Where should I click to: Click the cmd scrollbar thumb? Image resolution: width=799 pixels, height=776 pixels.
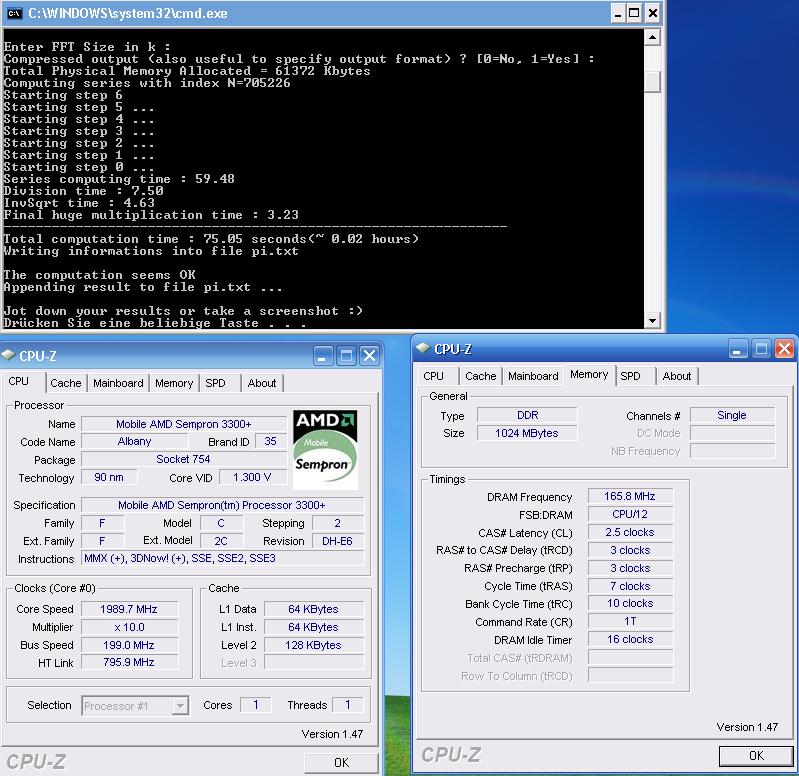click(x=652, y=82)
